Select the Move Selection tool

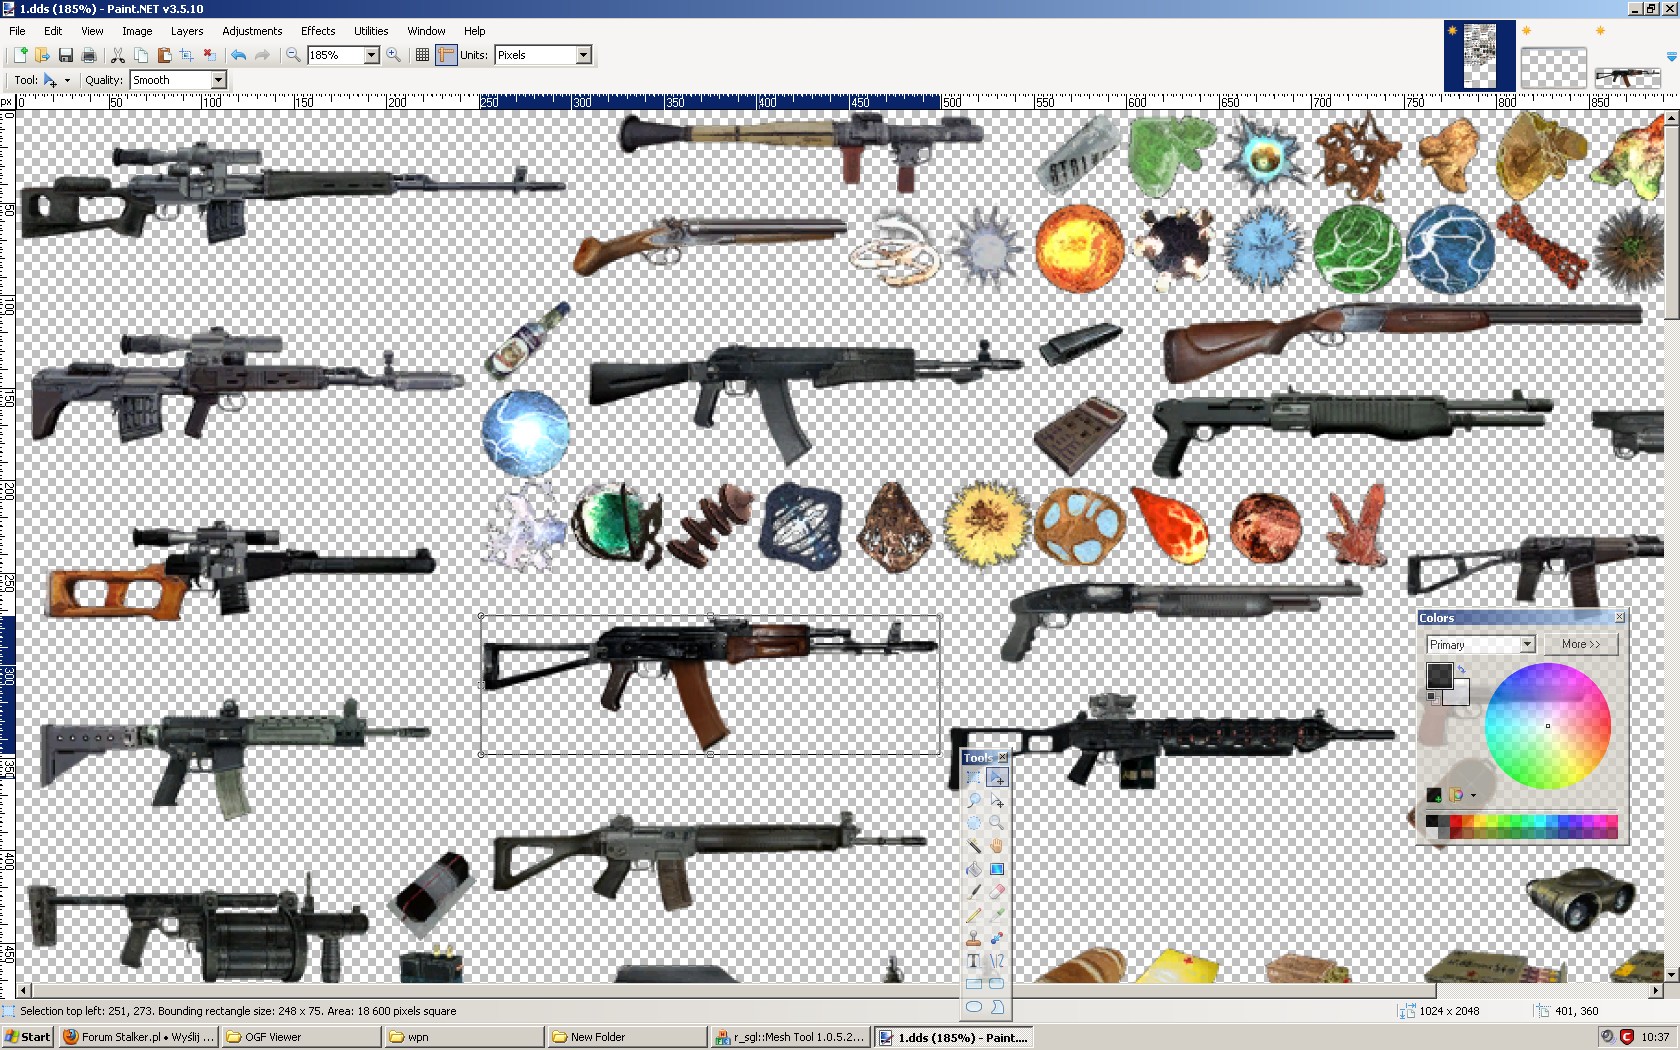[x=997, y=801]
